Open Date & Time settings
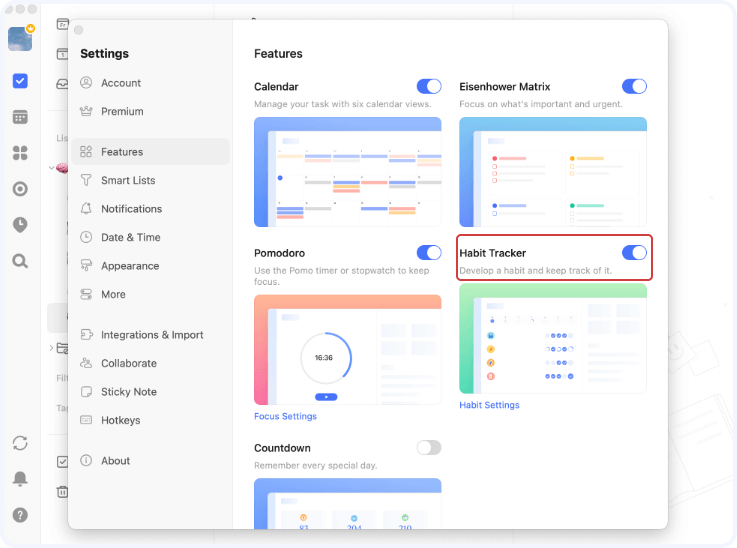The height and width of the screenshot is (548, 737). 150,237
